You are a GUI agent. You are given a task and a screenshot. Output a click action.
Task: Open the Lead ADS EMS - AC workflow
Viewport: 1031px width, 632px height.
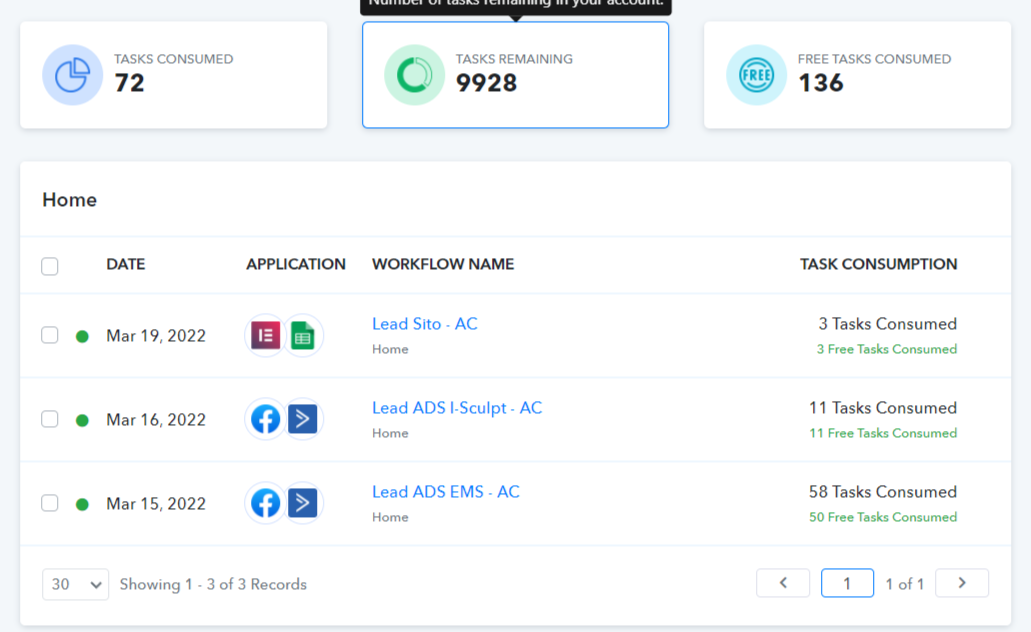[x=446, y=492]
